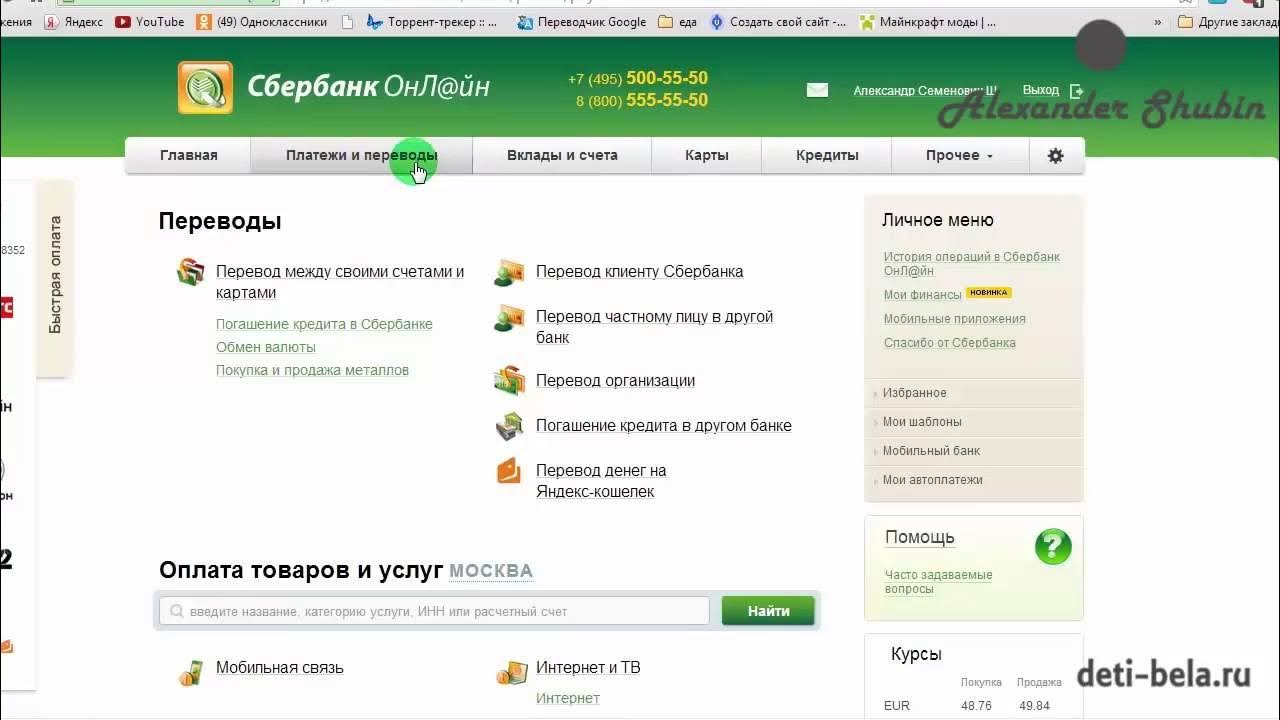The image size is (1280, 720).
Task: Click icon beside Перевод организации
Action: click(x=509, y=380)
